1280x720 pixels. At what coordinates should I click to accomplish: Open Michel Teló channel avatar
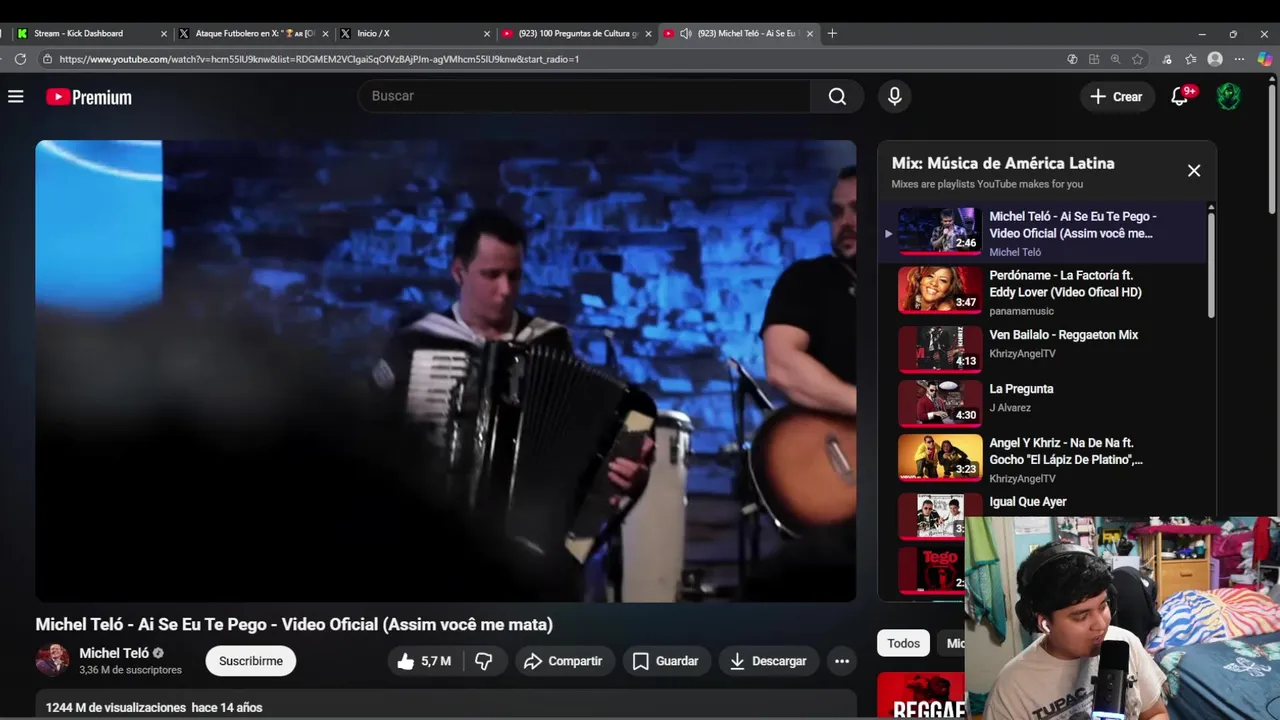pos(52,660)
